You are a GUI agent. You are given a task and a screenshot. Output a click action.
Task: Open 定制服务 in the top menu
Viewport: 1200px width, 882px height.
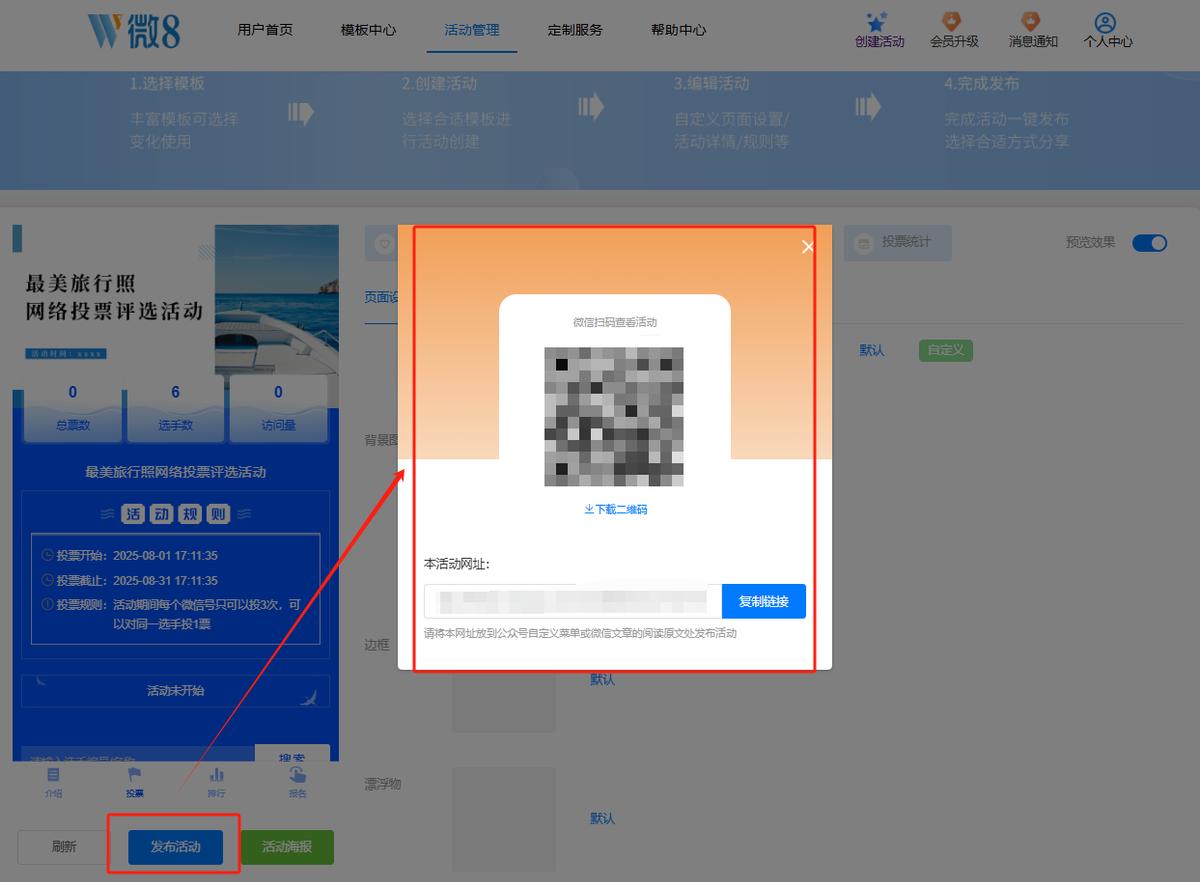point(575,30)
